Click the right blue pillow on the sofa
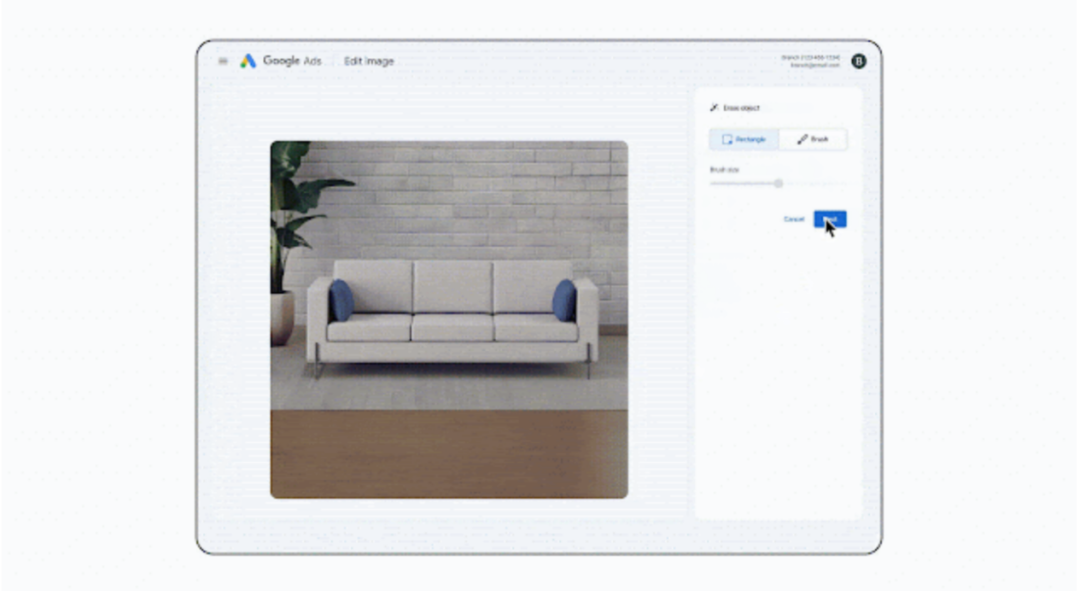1080x591 pixels. point(564,300)
